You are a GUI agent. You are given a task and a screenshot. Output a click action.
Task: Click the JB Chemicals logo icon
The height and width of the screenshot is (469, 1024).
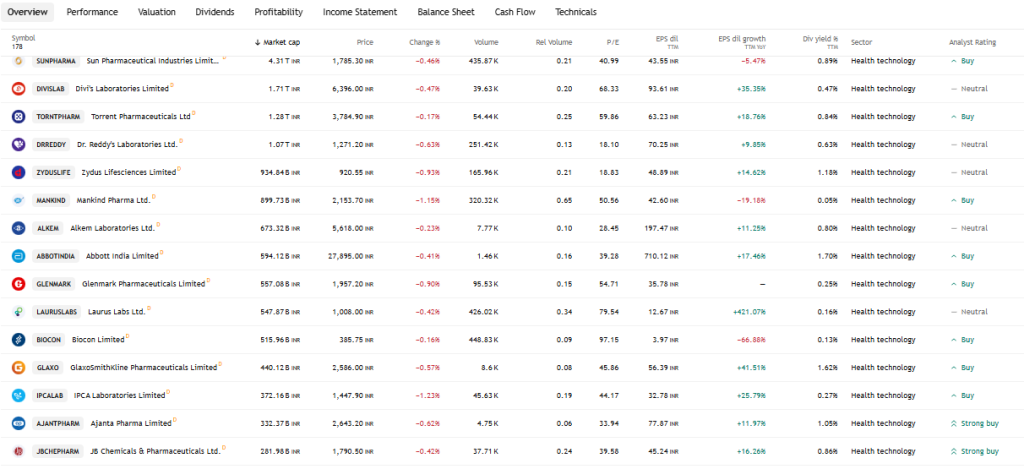(18, 451)
